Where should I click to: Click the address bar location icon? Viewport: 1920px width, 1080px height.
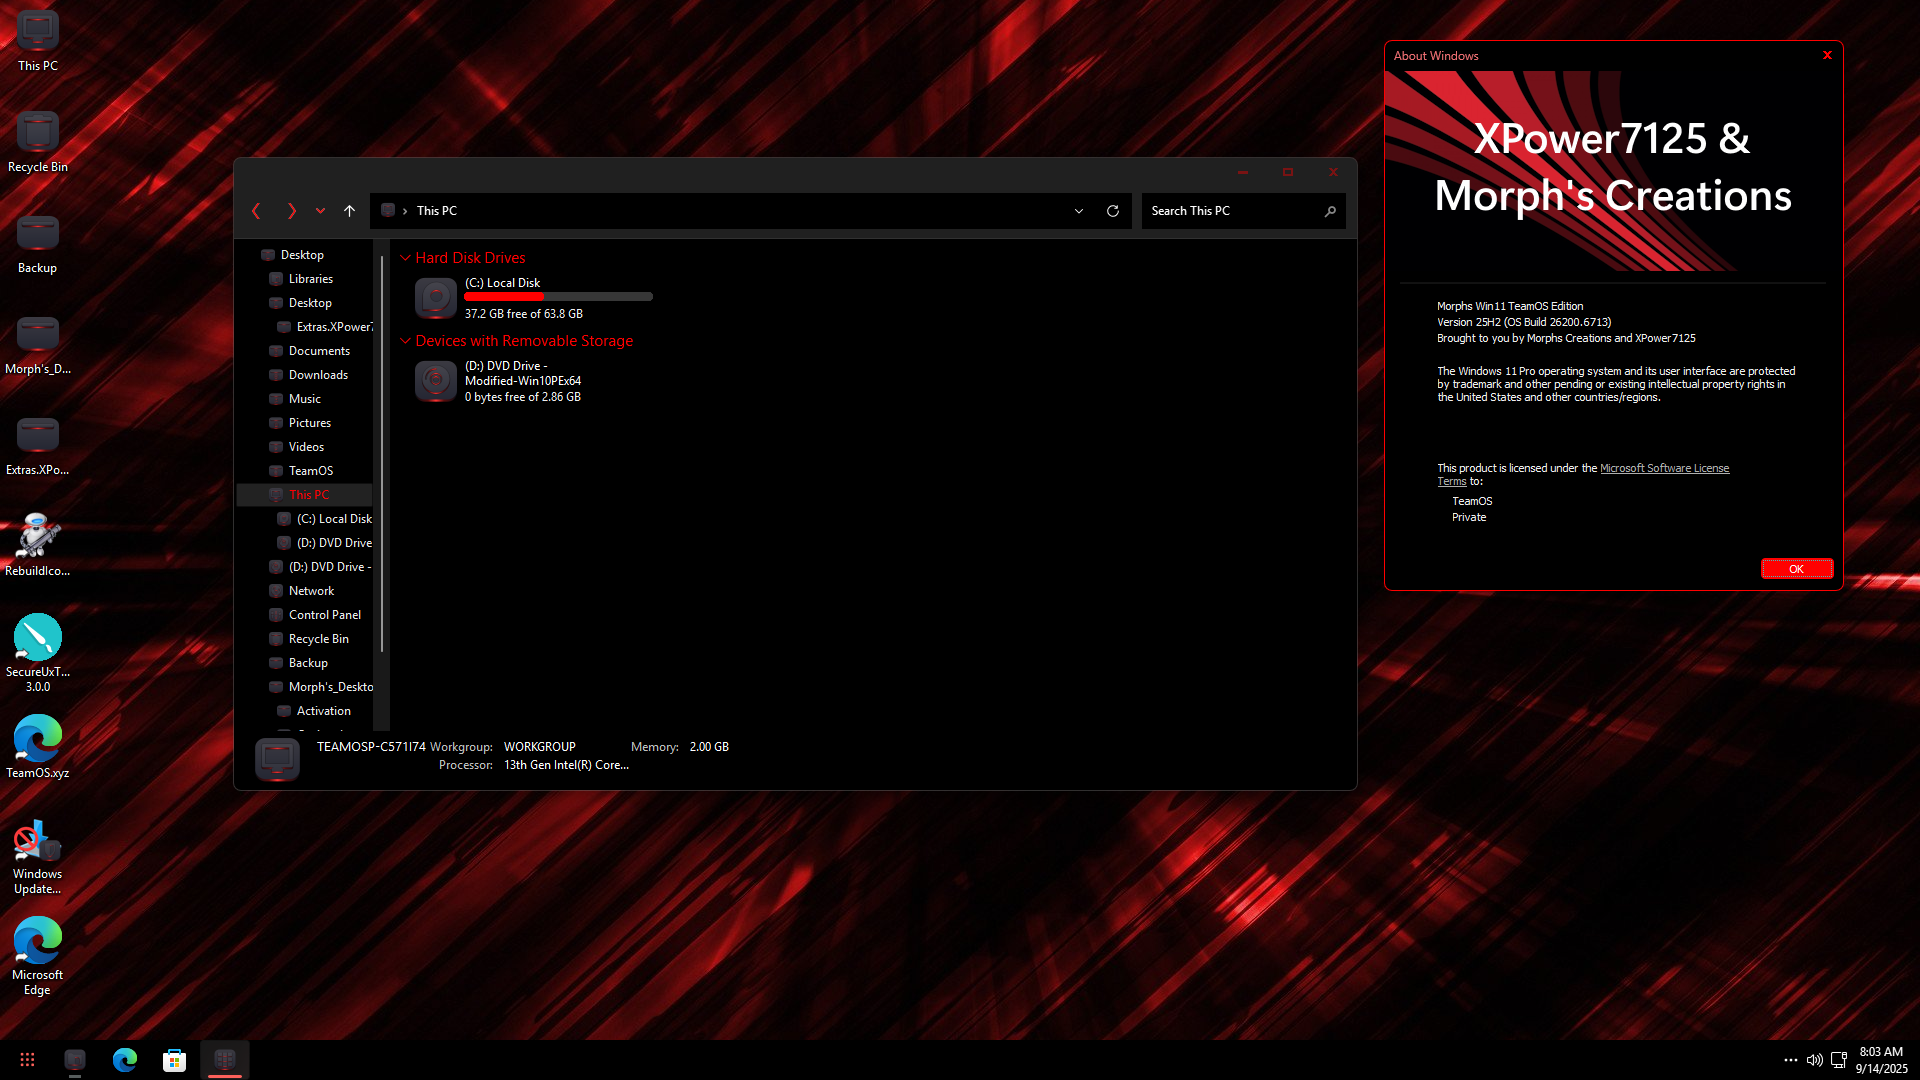point(388,211)
